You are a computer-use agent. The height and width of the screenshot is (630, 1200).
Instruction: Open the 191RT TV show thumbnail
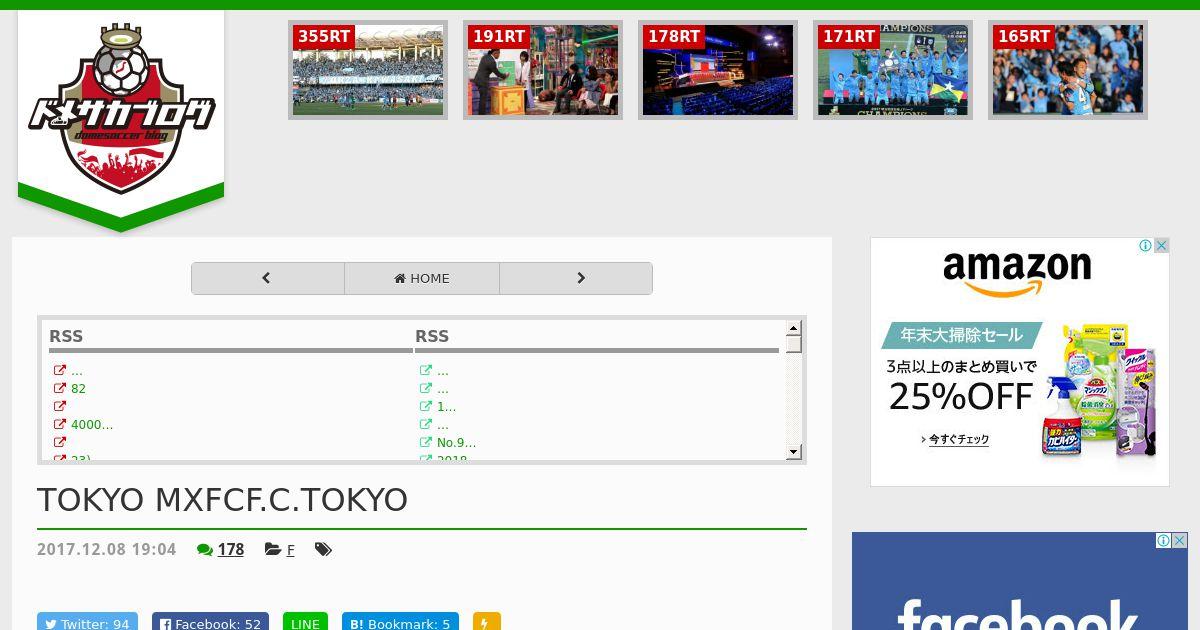[543, 70]
